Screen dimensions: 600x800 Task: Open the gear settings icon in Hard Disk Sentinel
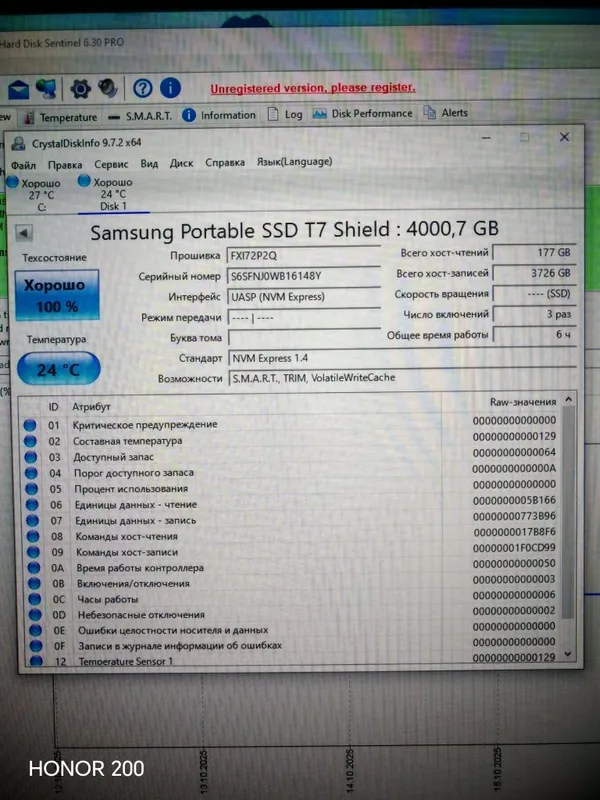(80, 89)
